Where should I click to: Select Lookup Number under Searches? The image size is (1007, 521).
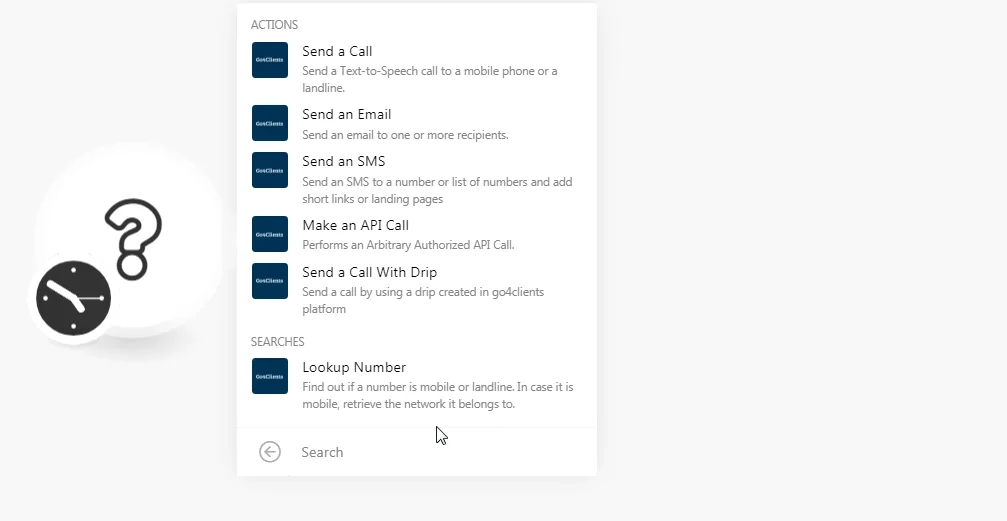417,385
